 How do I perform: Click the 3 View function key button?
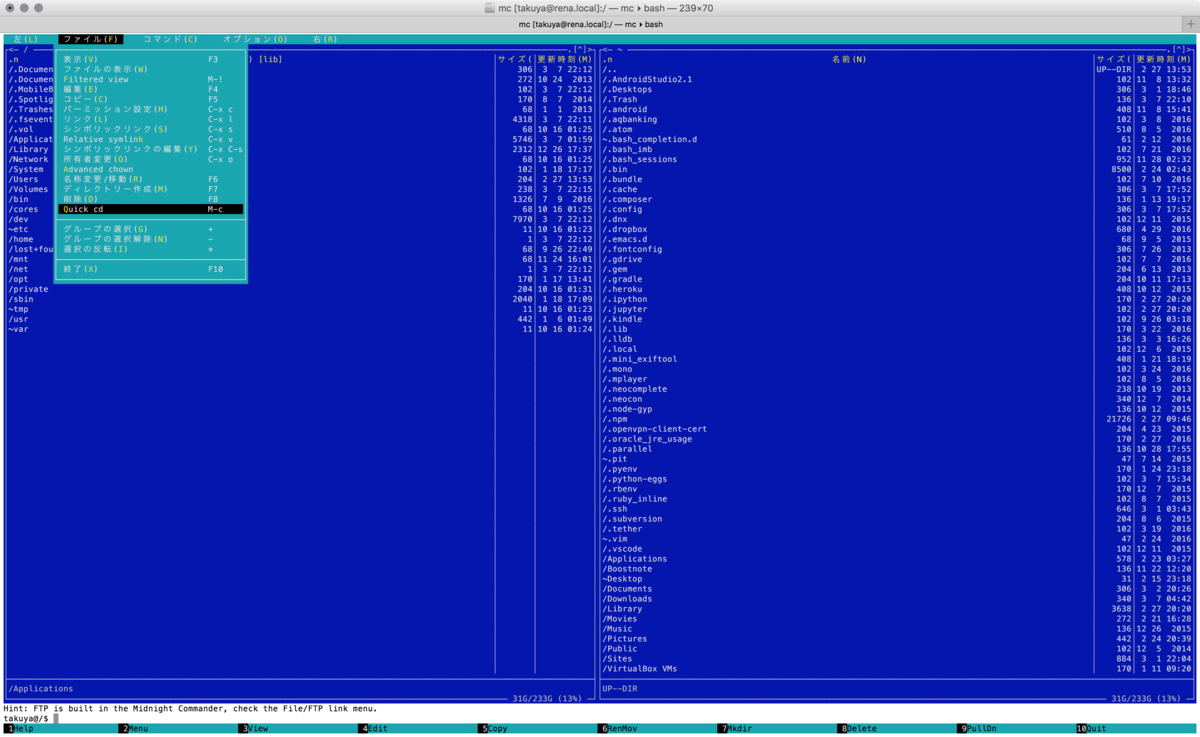(x=298, y=729)
